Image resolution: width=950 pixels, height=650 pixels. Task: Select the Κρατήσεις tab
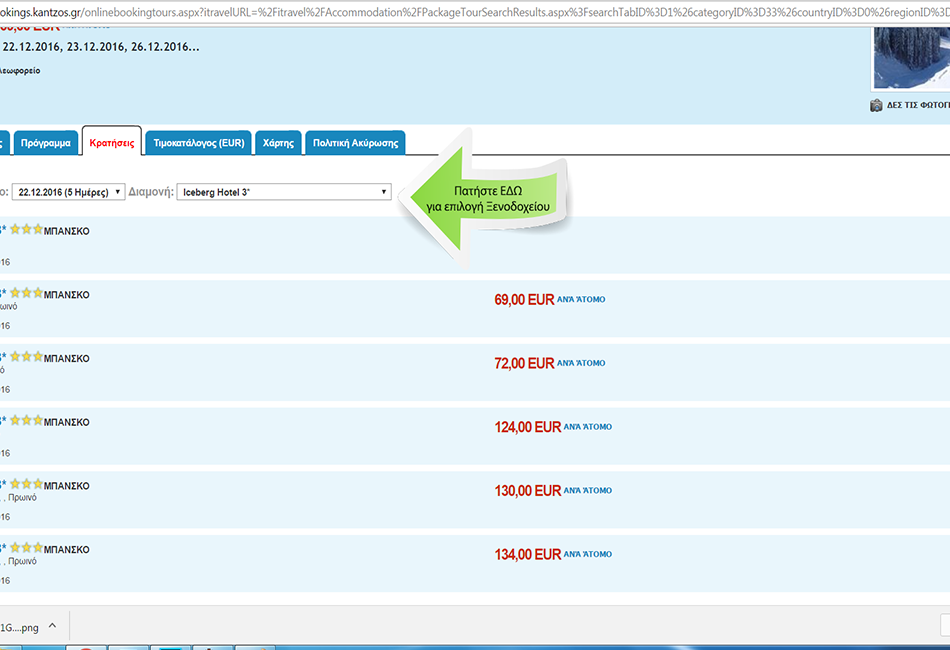112,143
